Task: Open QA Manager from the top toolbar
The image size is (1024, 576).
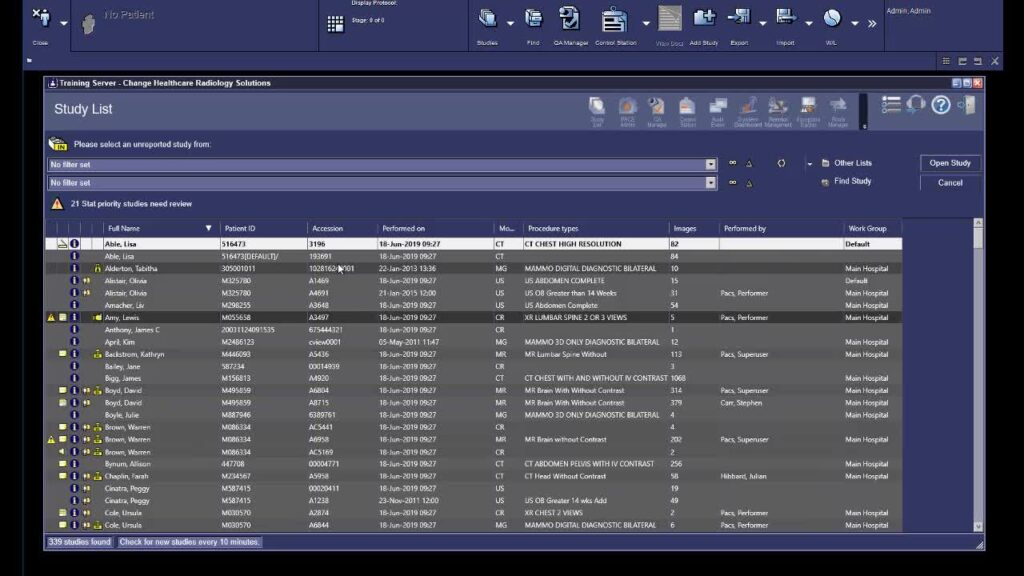Action: [x=569, y=18]
